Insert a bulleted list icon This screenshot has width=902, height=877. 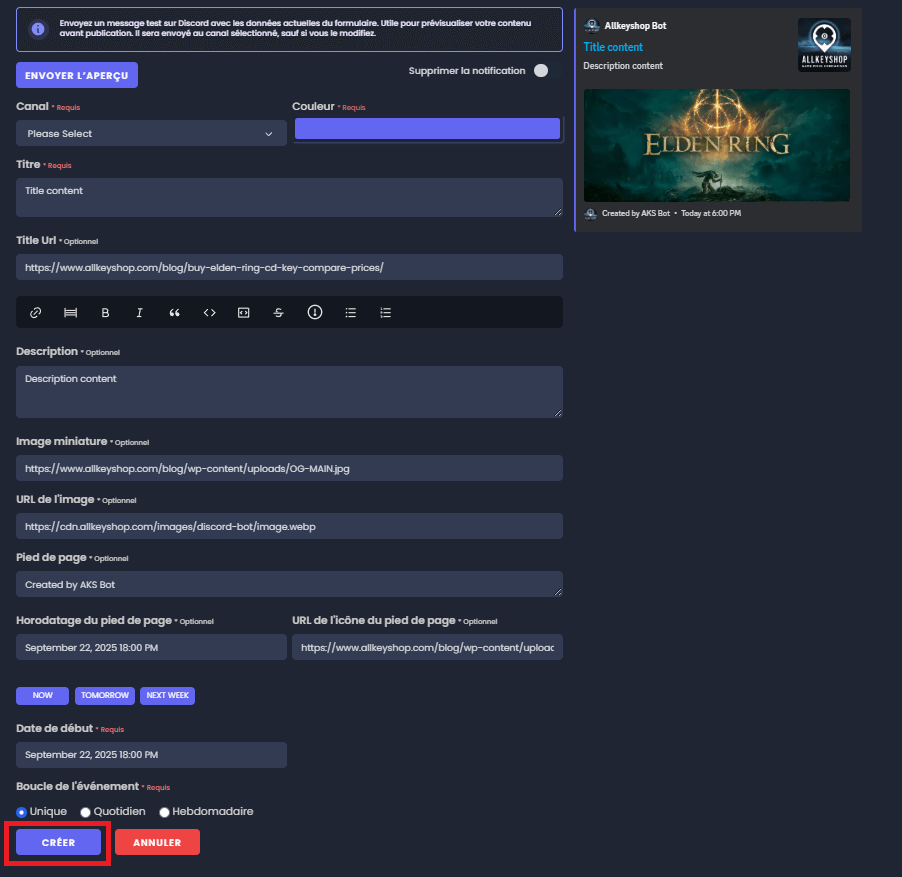coord(350,312)
